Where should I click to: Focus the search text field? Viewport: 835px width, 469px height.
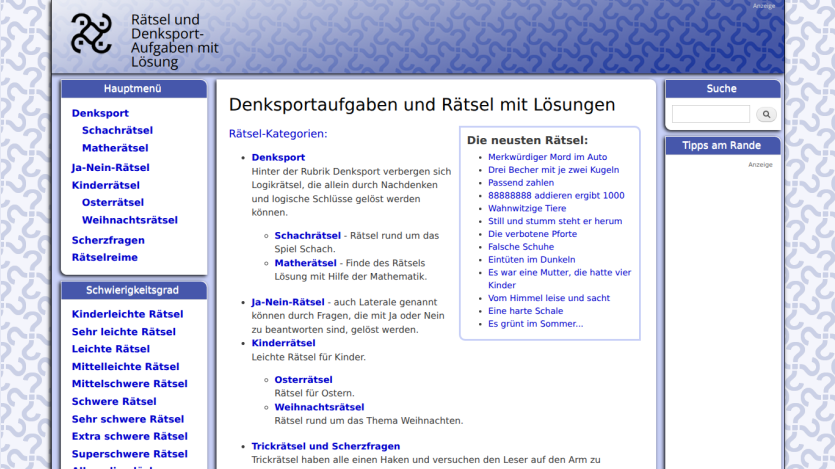(710, 114)
